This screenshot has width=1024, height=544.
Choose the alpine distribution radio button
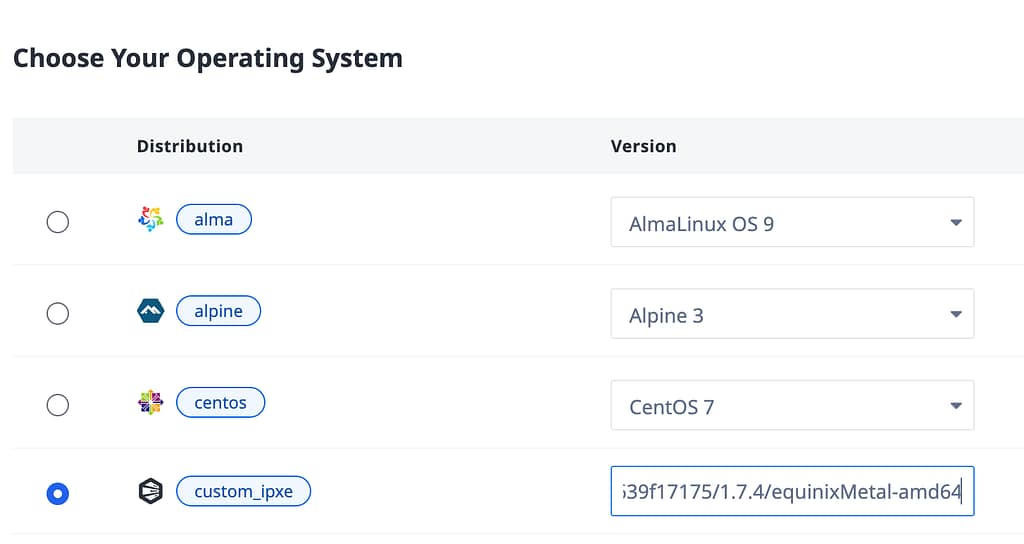pyautogui.click(x=58, y=314)
